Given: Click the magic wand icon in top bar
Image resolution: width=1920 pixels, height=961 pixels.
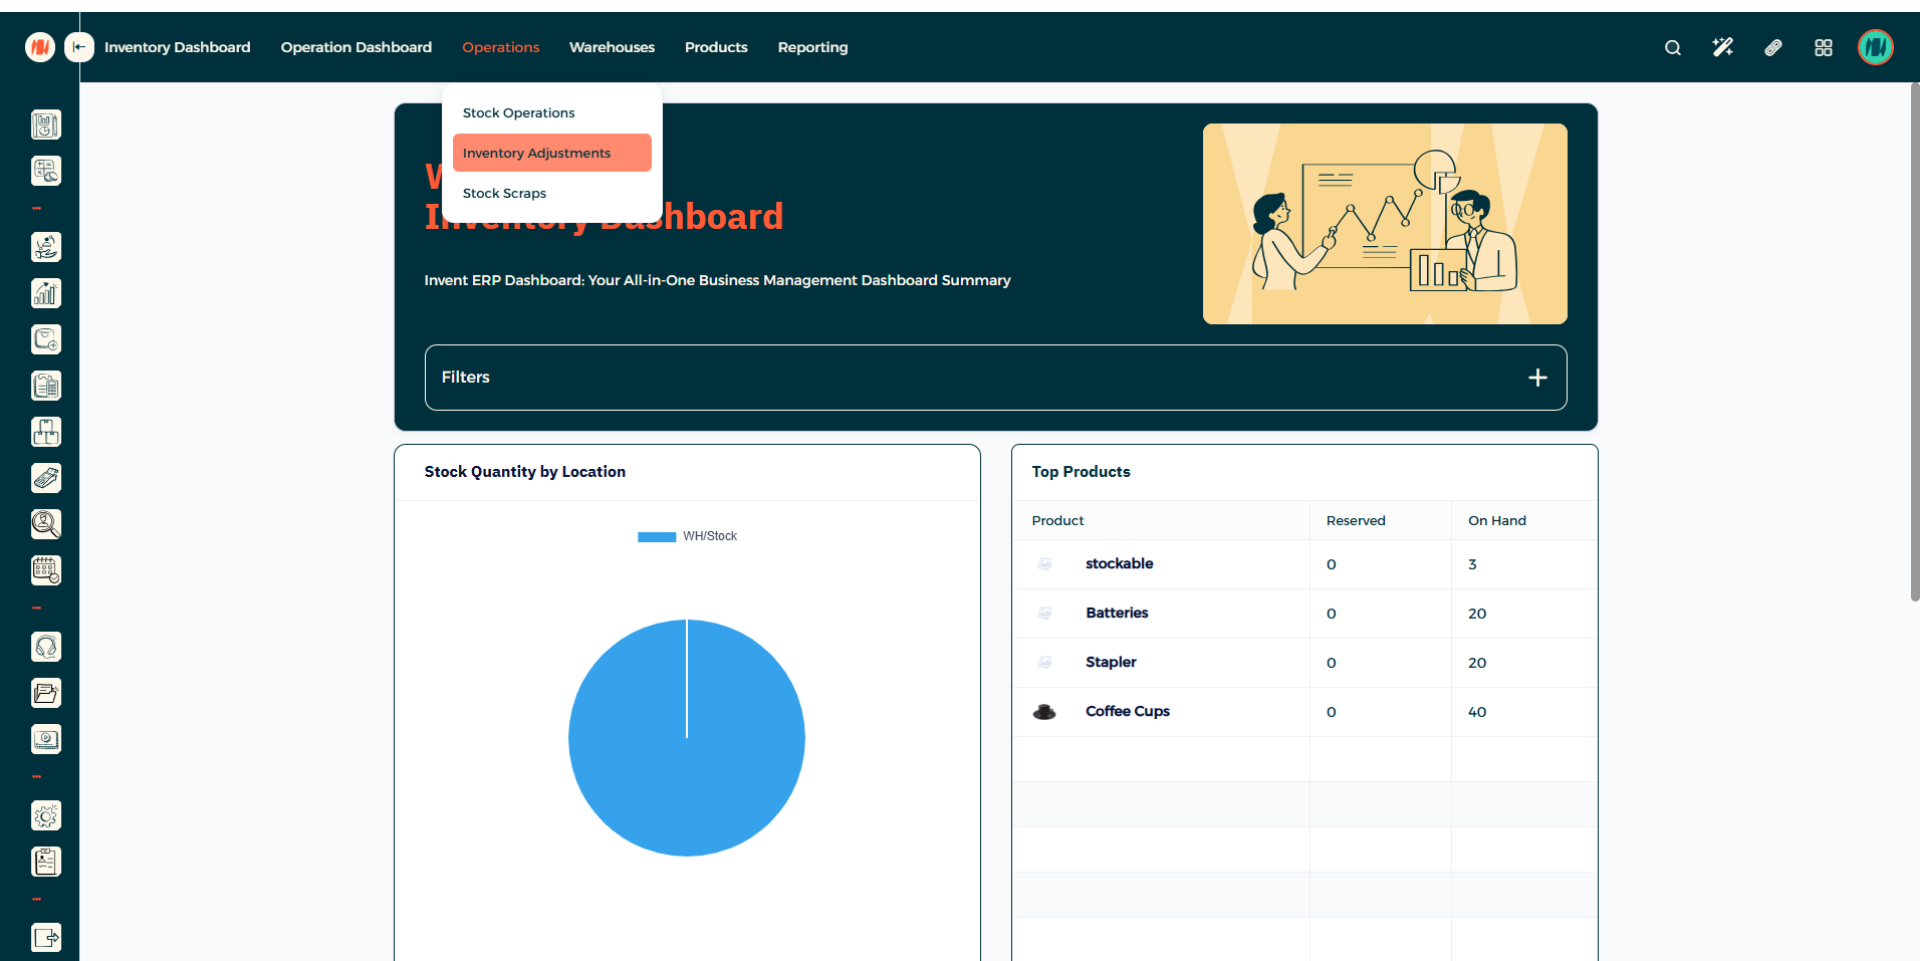Looking at the screenshot, I should (1722, 47).
